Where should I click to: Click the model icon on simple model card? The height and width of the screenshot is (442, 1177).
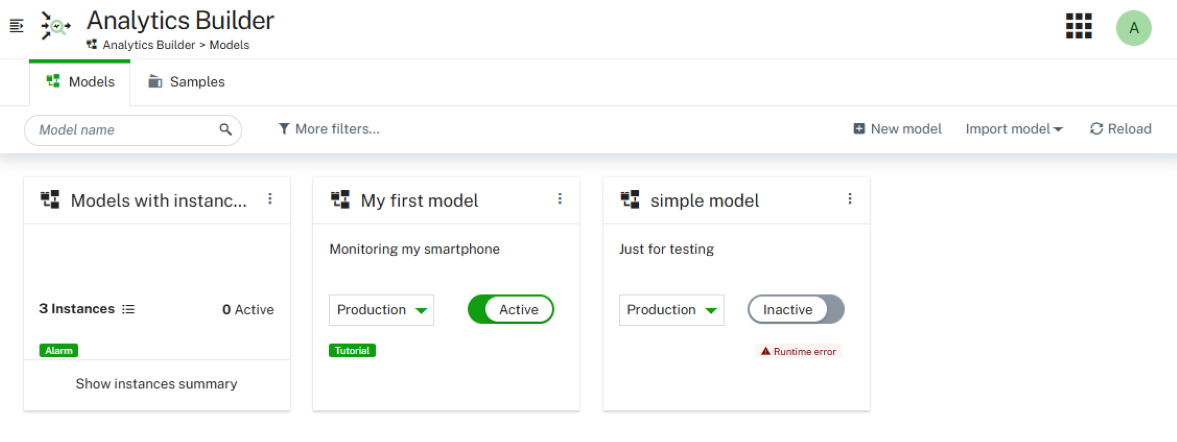630,200
